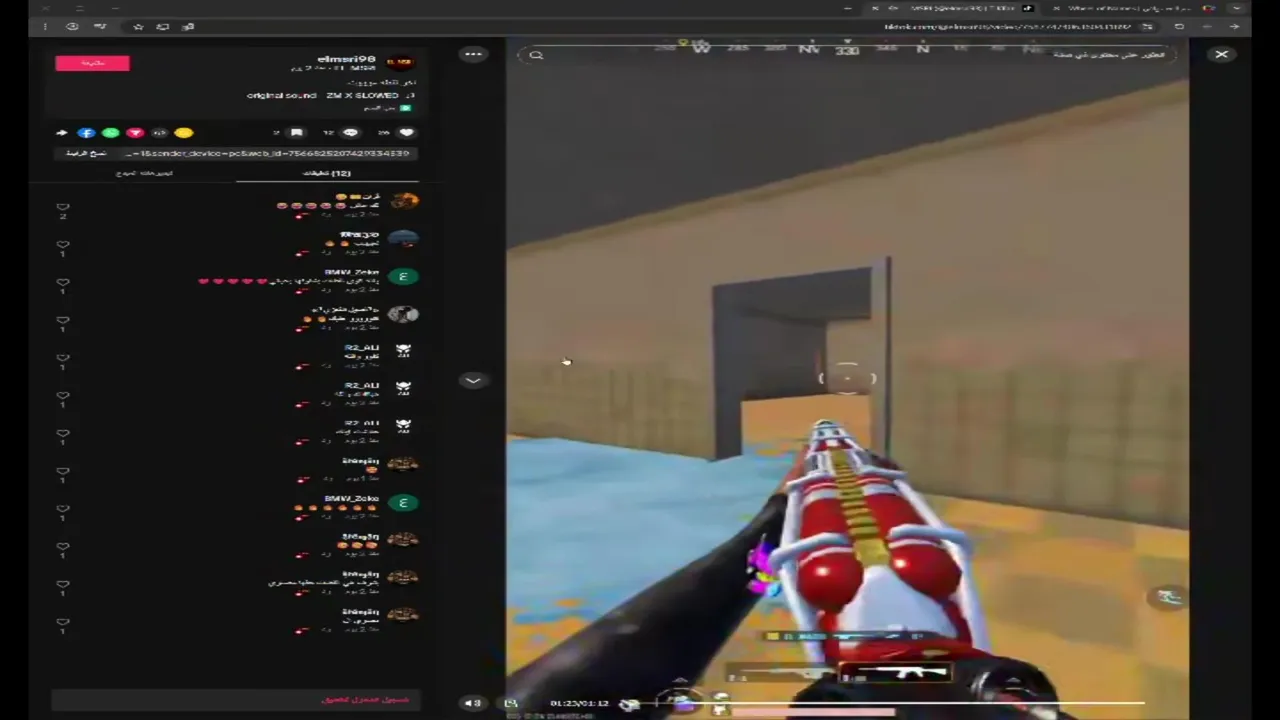Focus the search field above the video

(845, 55)
